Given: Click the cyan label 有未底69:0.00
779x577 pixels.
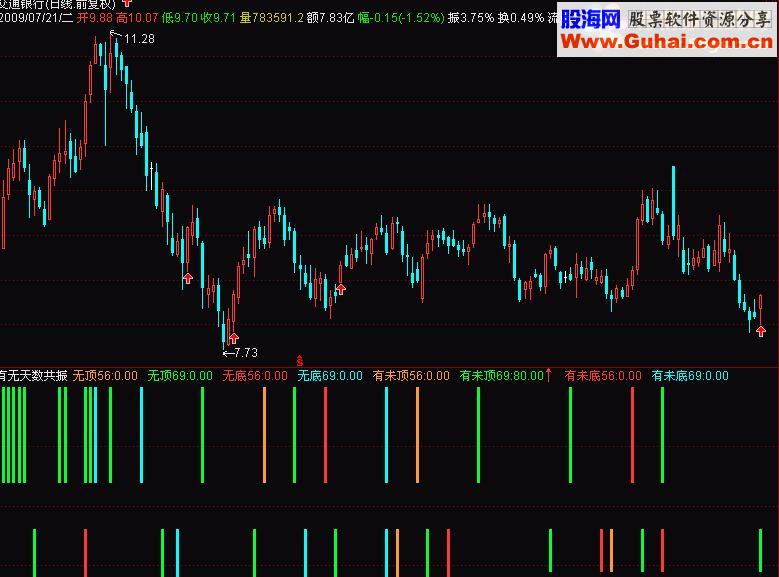Looking at the screenshot, I should pyautogui.click(x=690, y=376).
